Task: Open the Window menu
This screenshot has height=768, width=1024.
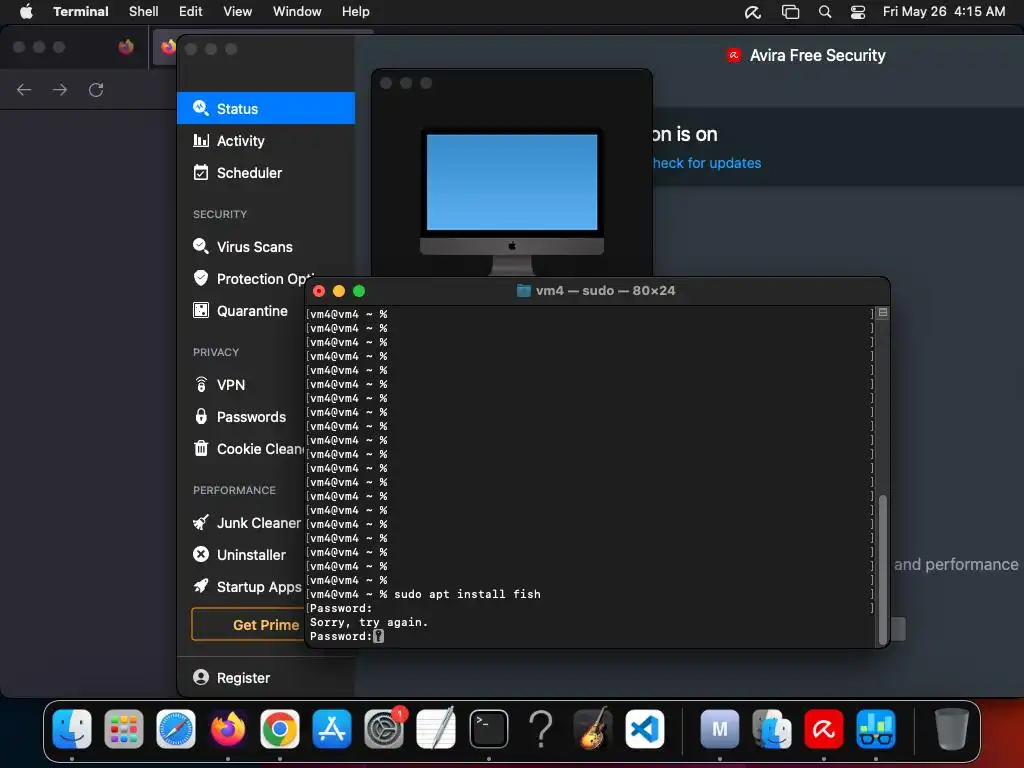Action: tap(297, 11)
